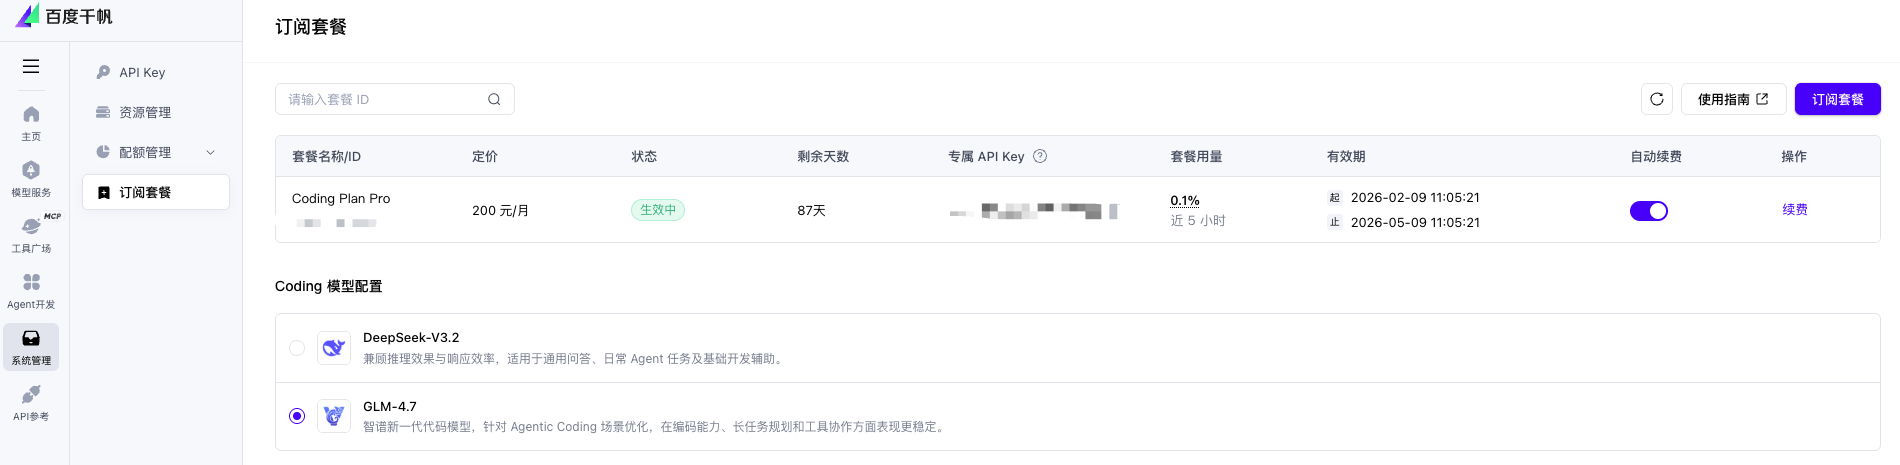Click the search magnifier icon
This screenshot has height=465, width=1900.
(x=494, y=99)
